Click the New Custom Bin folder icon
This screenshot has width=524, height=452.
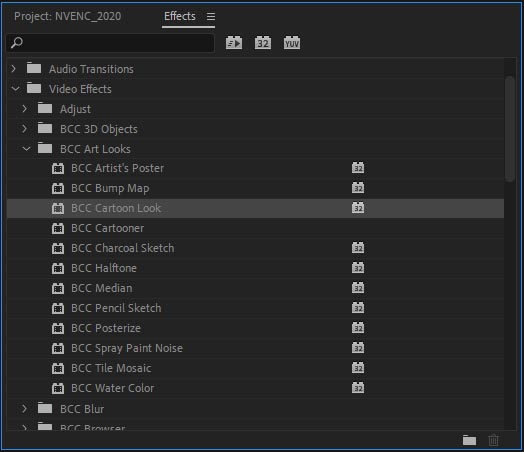[469, 440]
